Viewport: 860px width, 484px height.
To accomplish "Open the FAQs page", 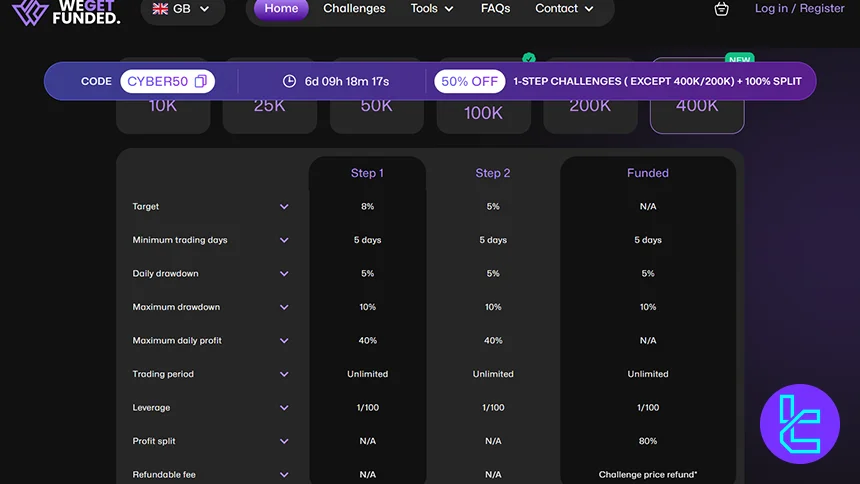I will click(x=495, y=9).
